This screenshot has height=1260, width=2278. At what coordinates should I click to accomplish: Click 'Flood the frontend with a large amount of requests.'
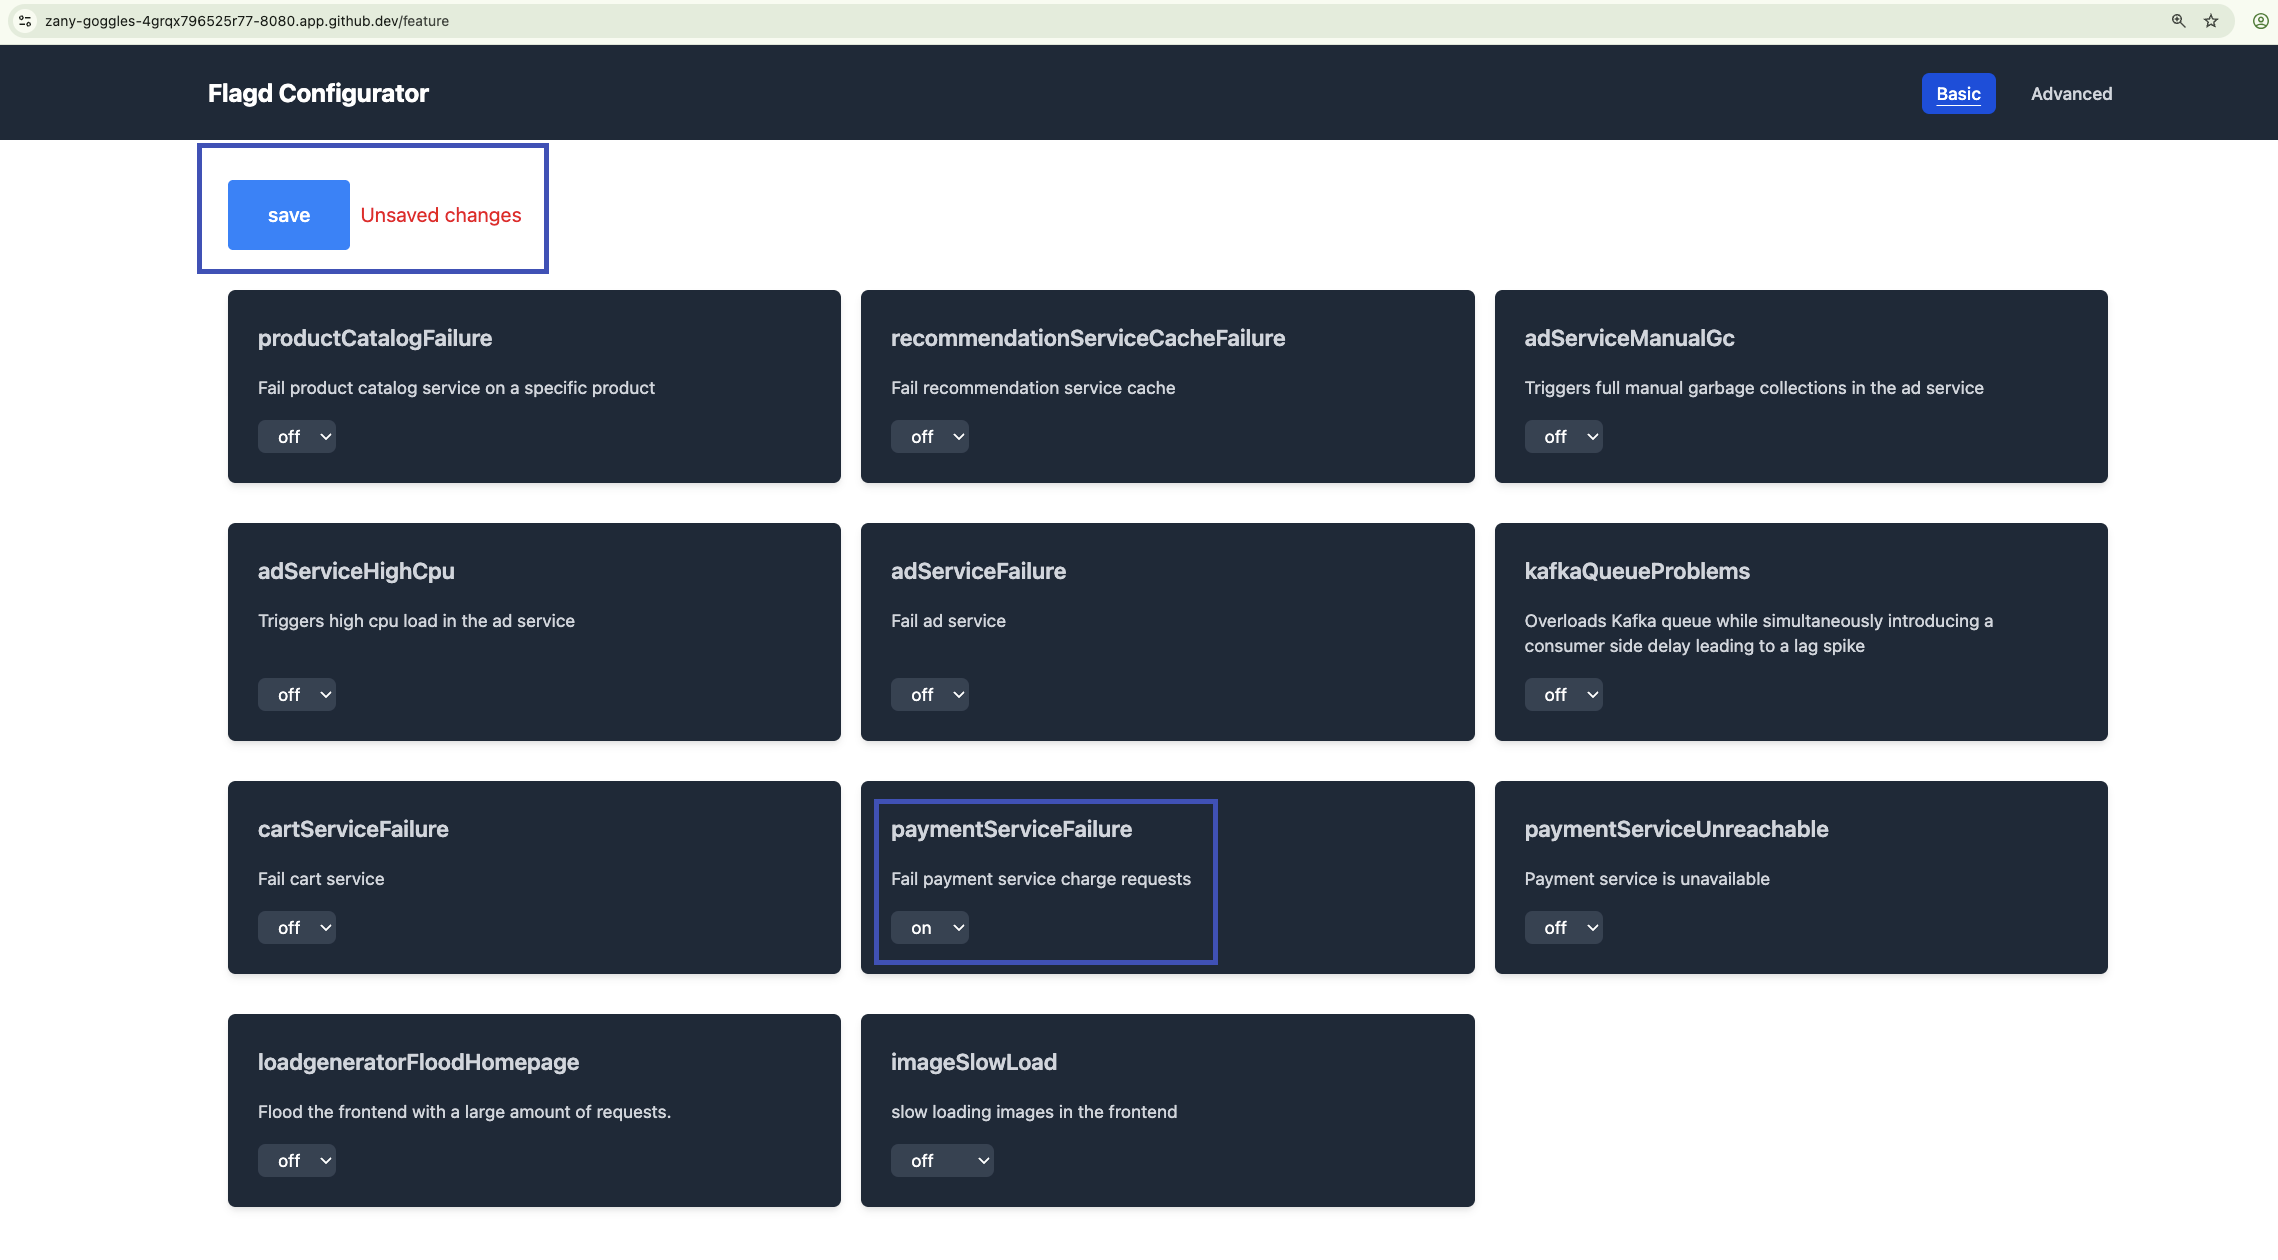pos(464,1112)
